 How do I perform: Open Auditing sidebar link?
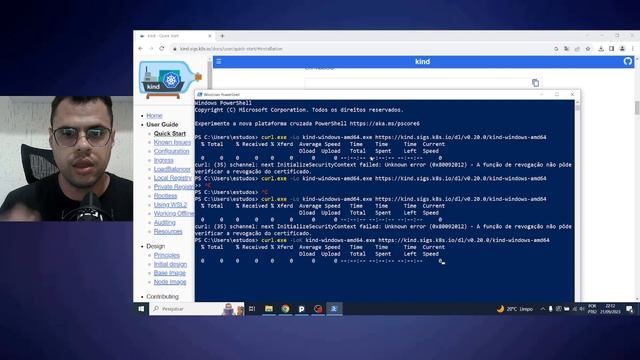click(x=164, y=223)
